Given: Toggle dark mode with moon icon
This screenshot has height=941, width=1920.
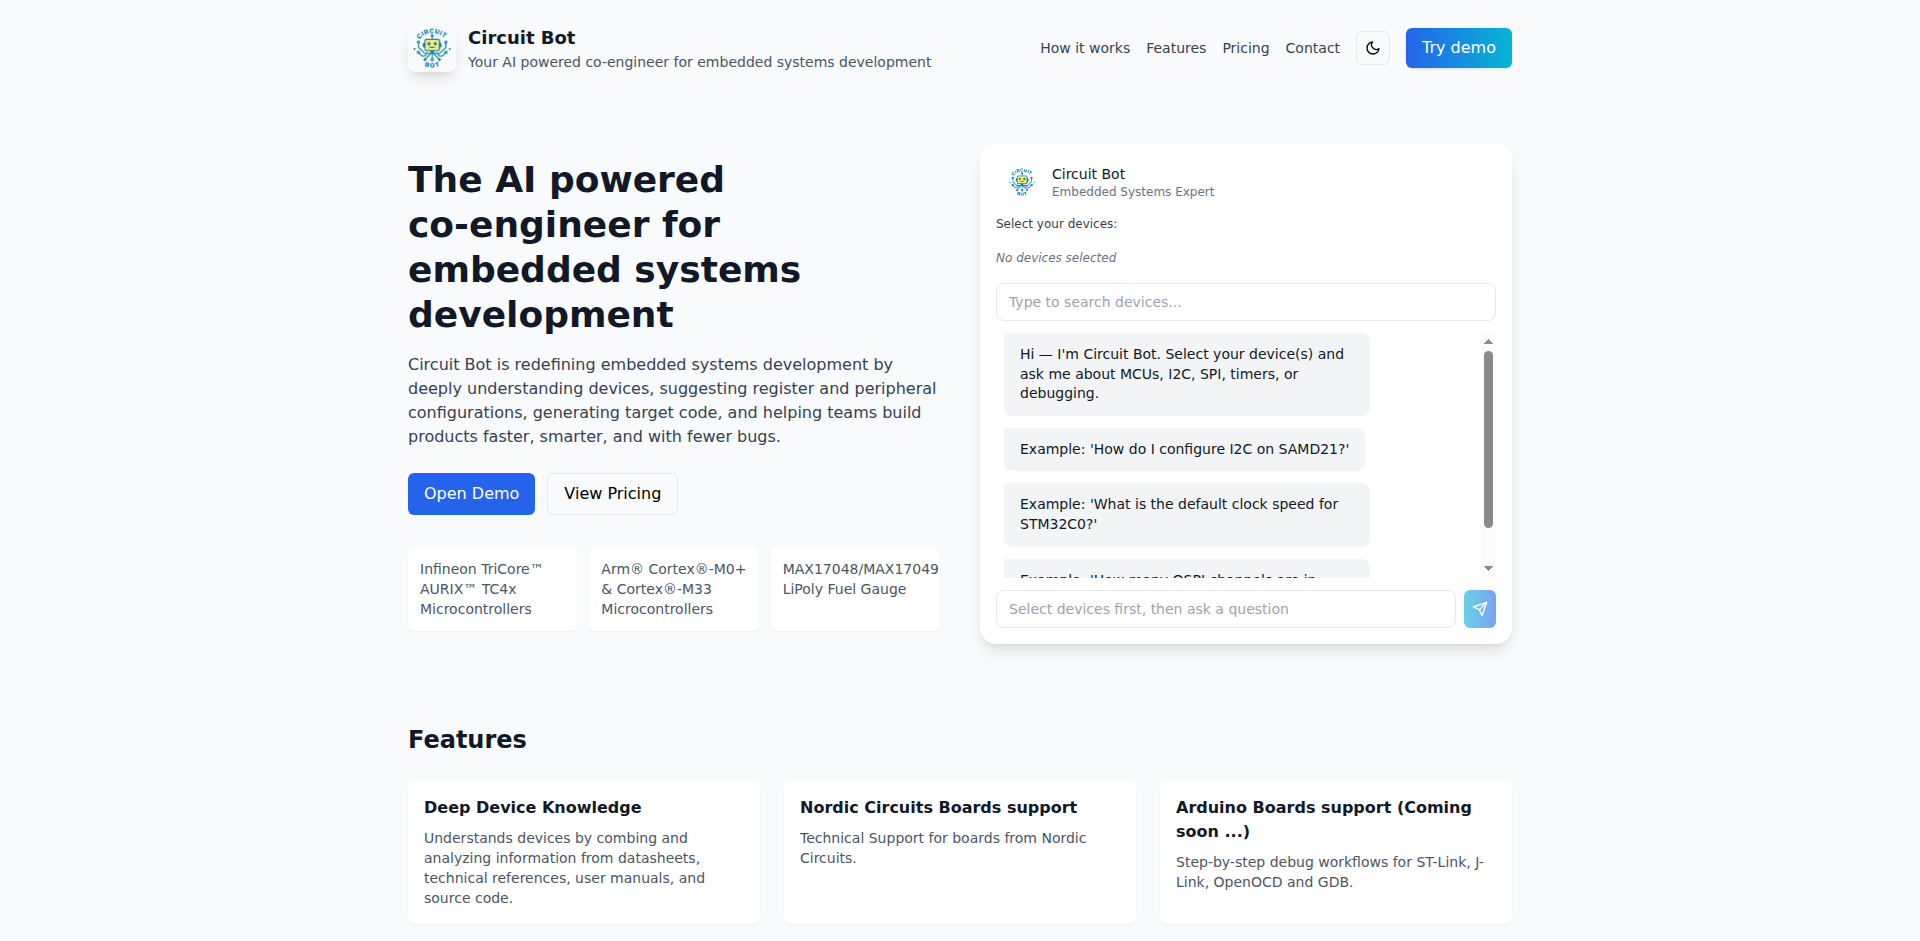Looking at the screenshot, I should pos(1373,48).
